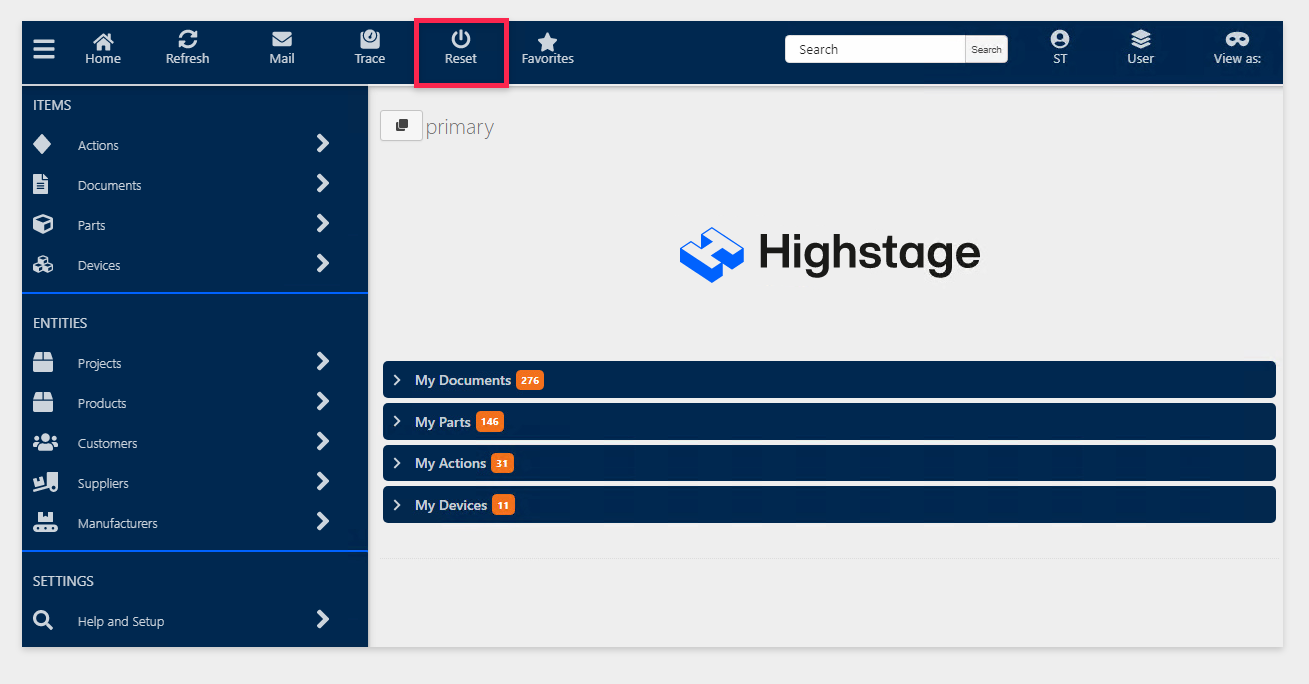Select Parts menu label in sidebar
This screenshot has width=1309, height=684.
click(91, 226)
